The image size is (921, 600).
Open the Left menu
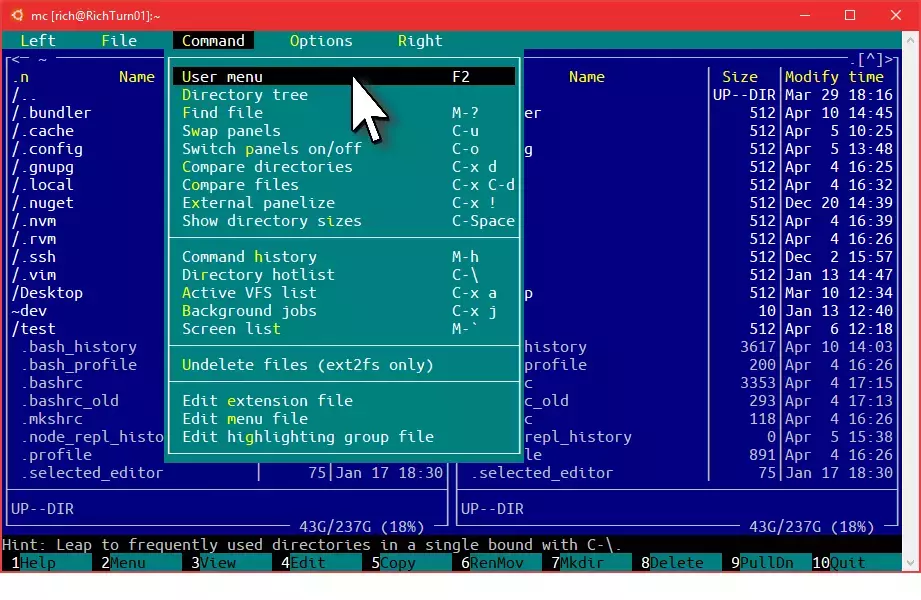pyautogui.click(x=38, y=41)
